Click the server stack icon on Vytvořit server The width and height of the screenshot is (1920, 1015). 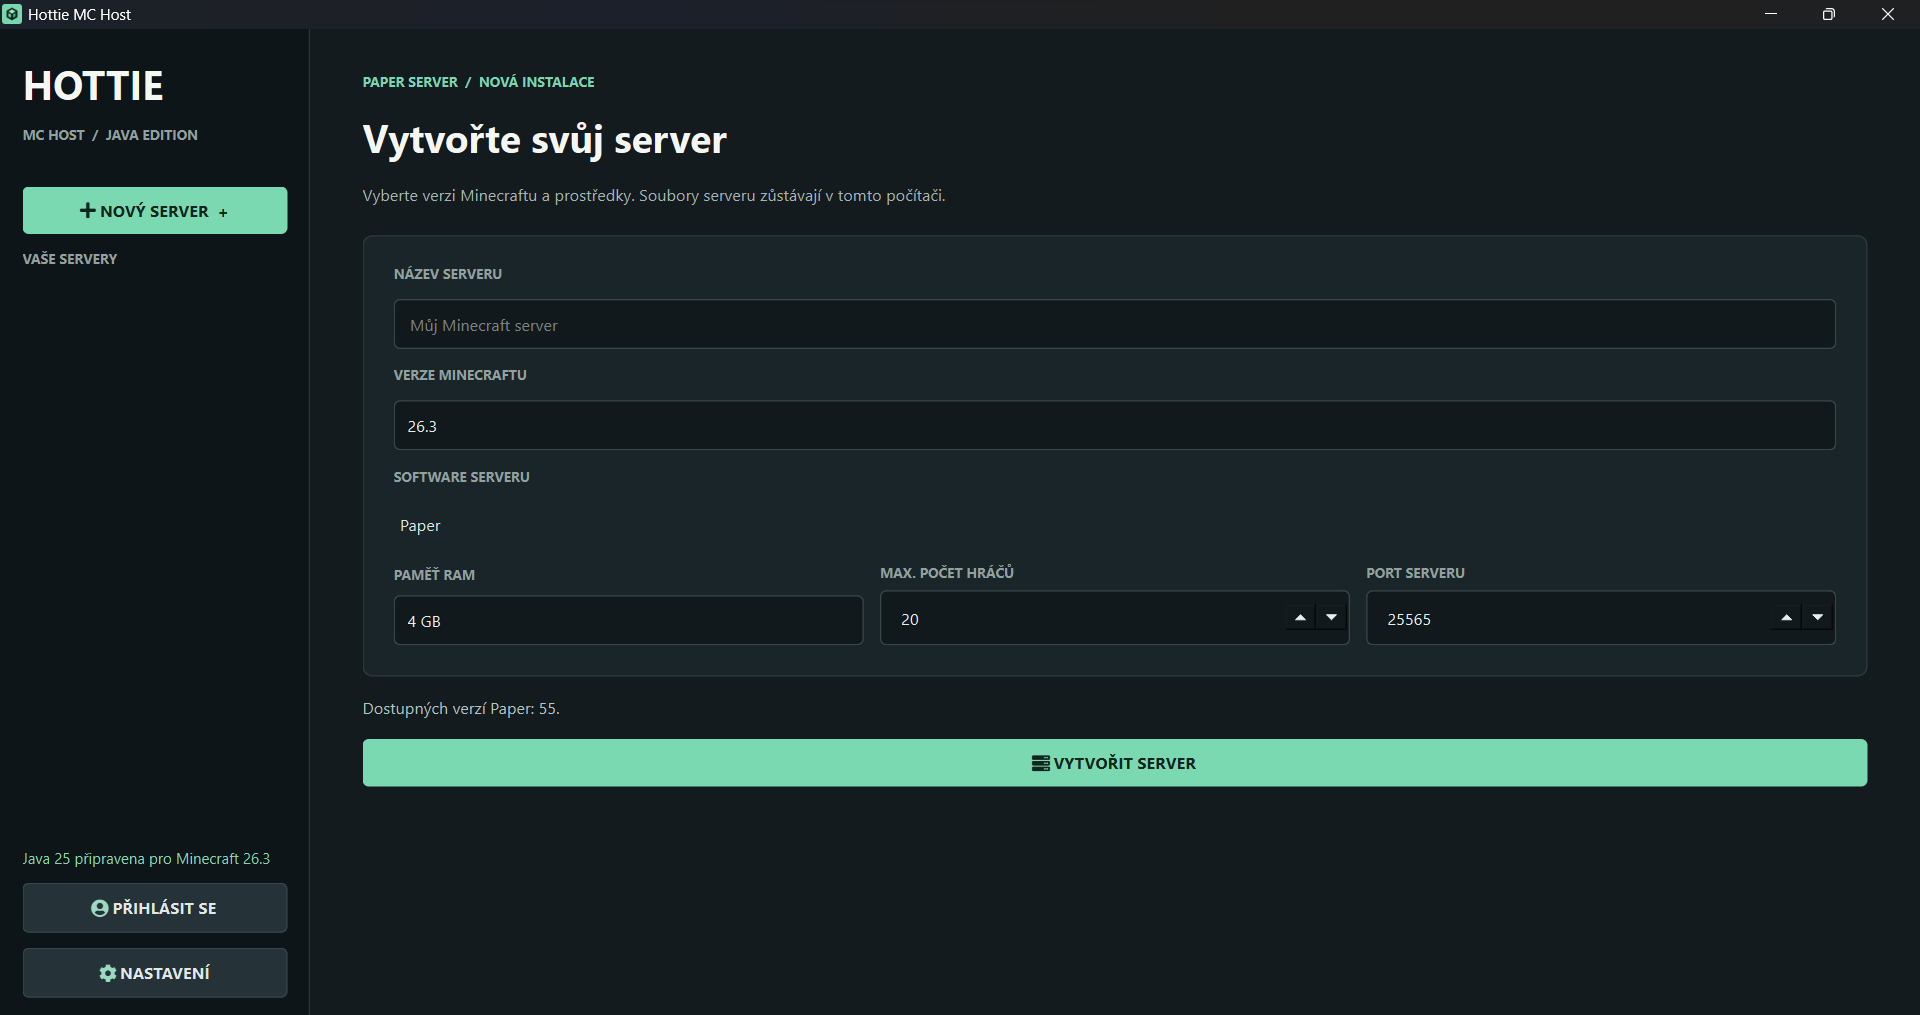[x=1041, y=763]
